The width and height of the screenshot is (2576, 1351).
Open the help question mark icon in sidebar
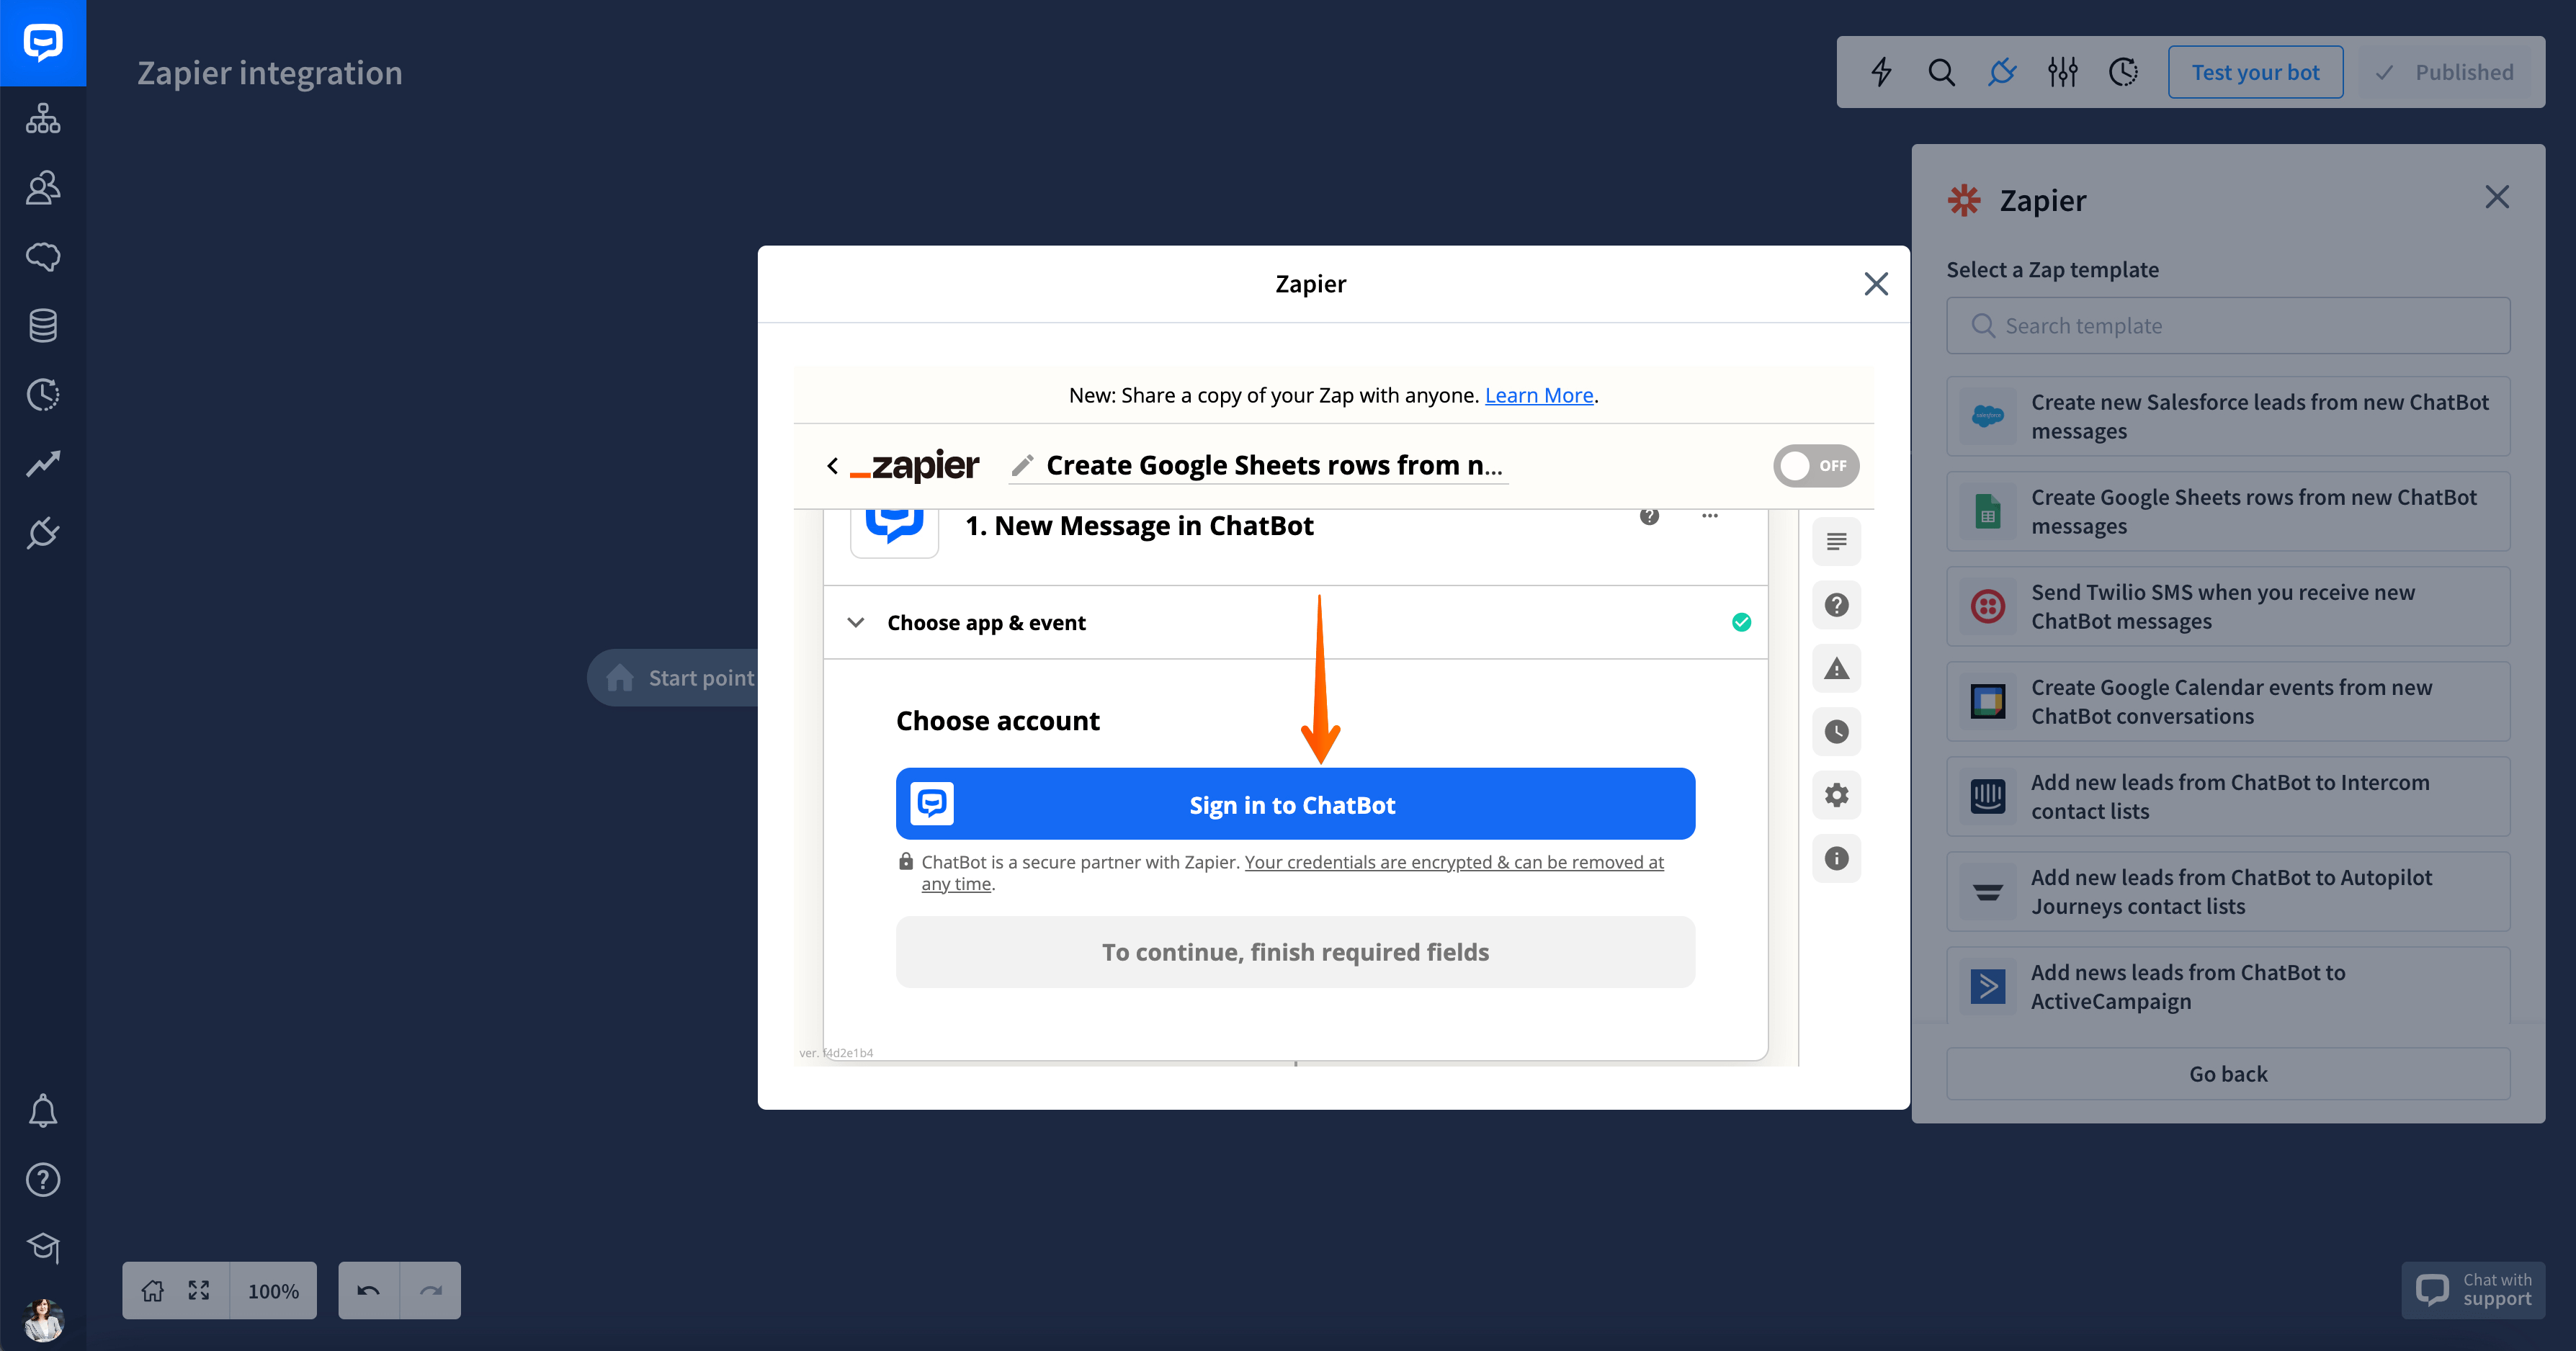point(43,1180)
